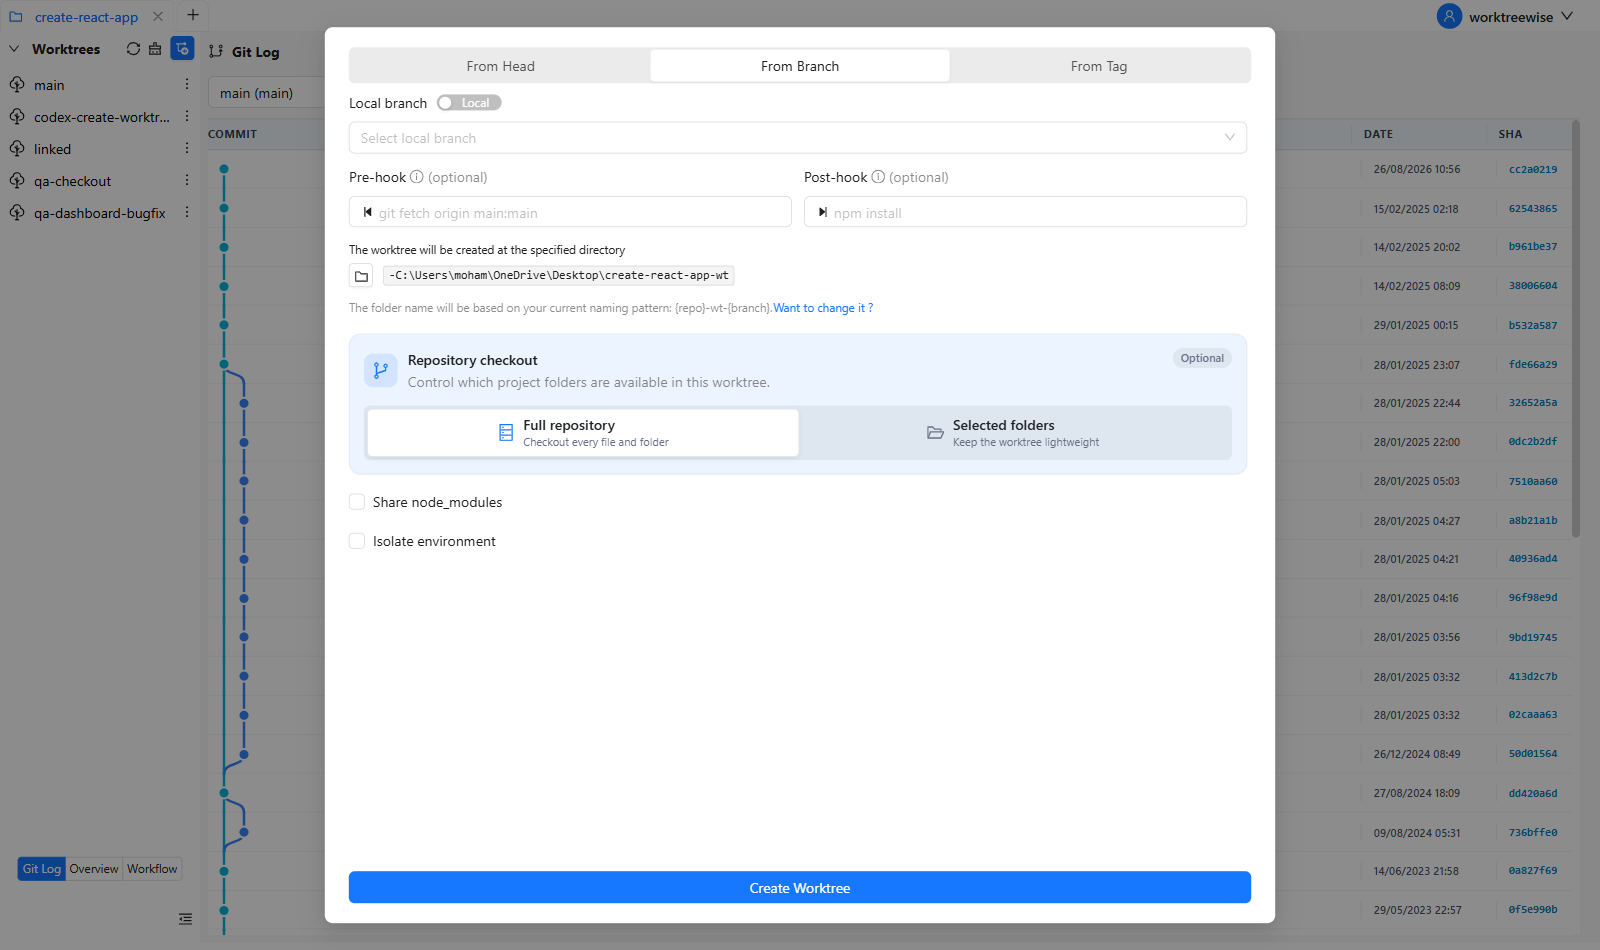Click the DATE column header
This screenshot has height=950, width=1600.
click(x=1378, y=134)
